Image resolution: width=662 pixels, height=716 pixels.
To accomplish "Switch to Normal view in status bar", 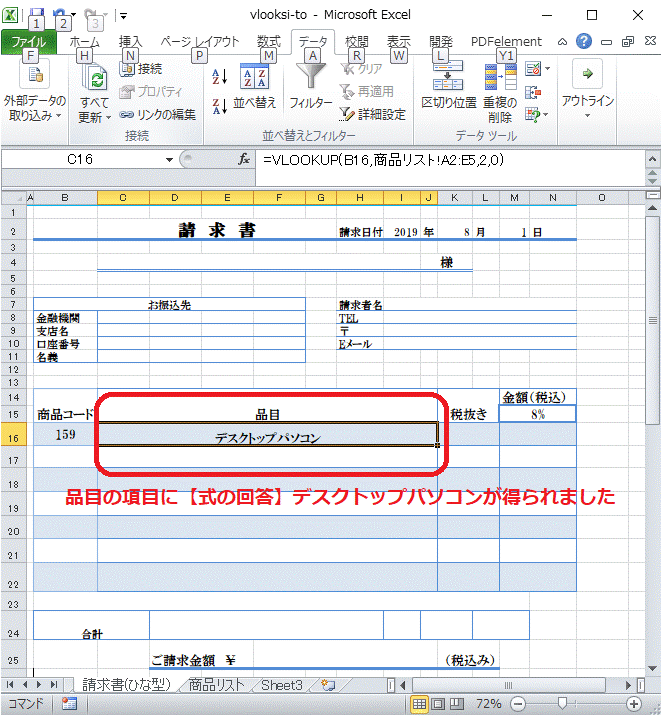I will [420, 704].
